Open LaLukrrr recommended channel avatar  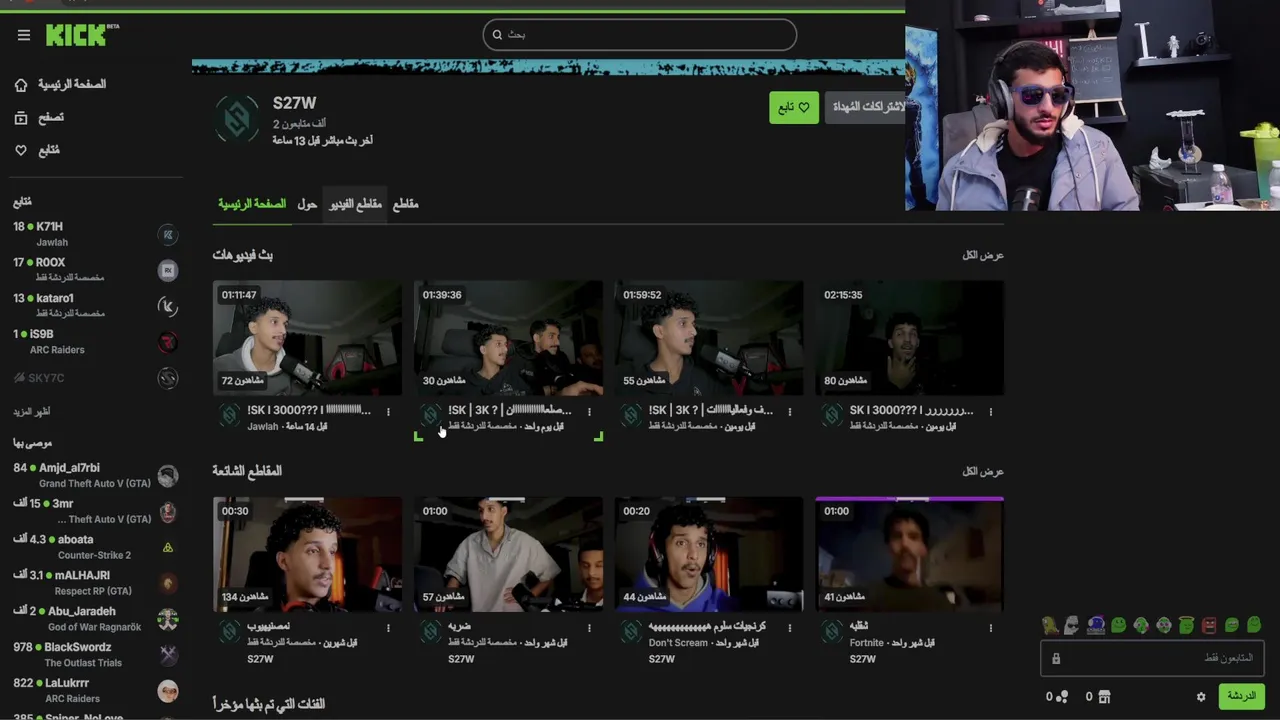pos(168,691)
